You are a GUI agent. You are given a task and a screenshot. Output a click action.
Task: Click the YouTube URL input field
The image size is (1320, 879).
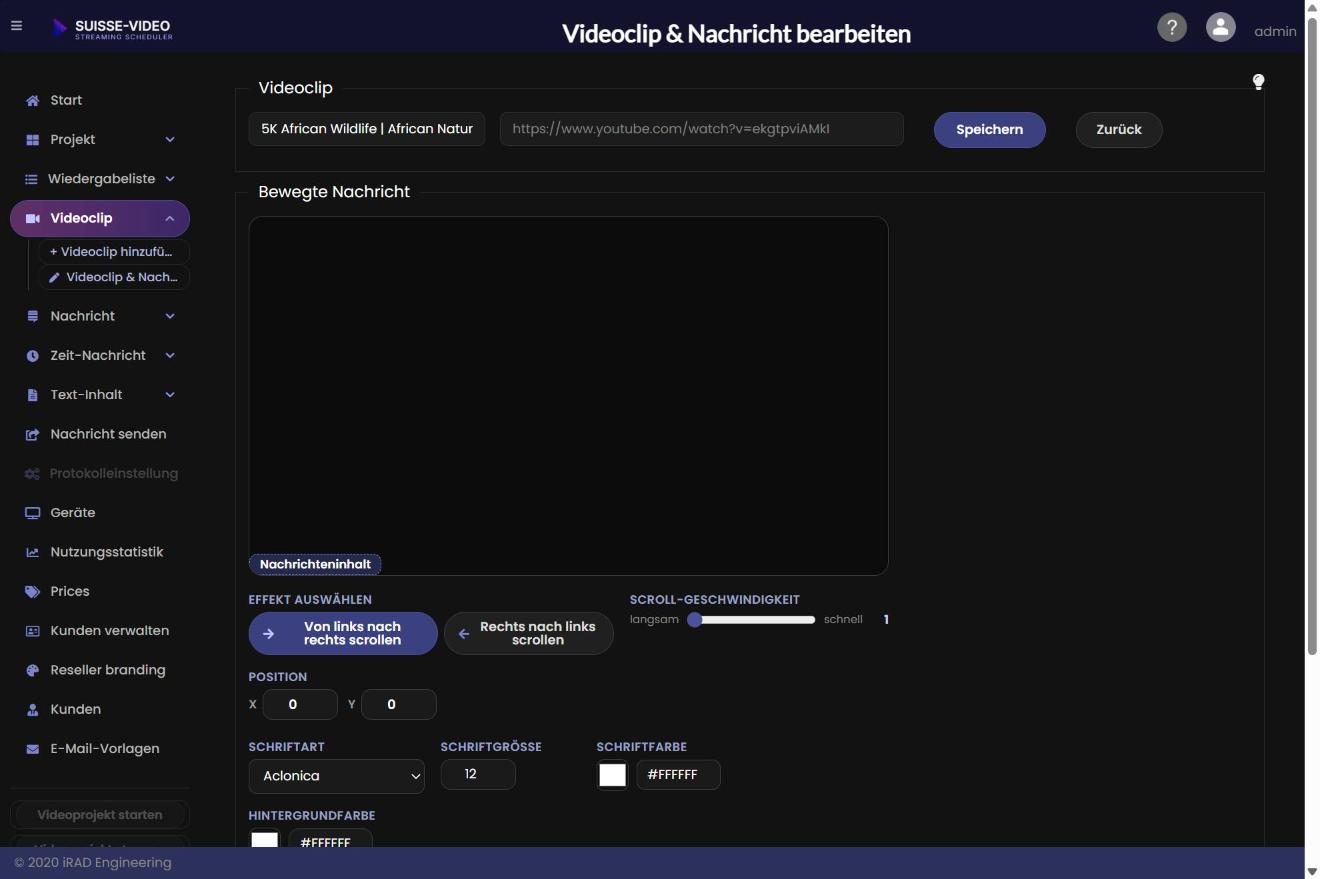click(702, 129)
